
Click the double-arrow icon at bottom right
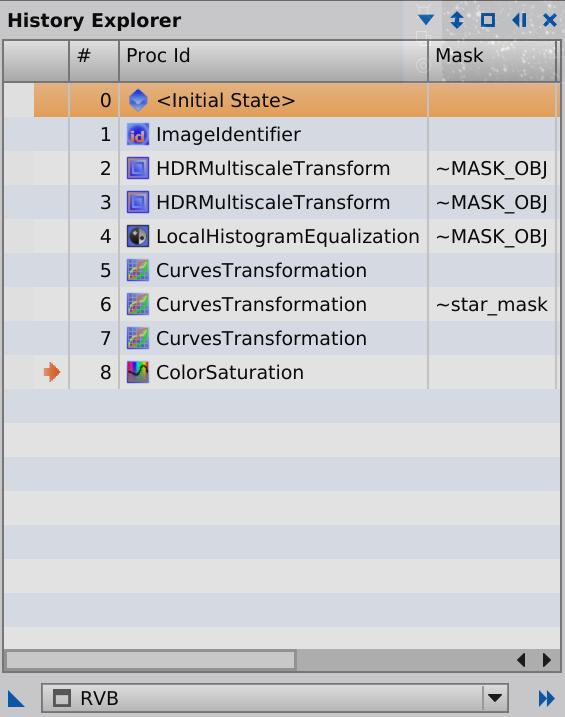[x=546, y=699]
